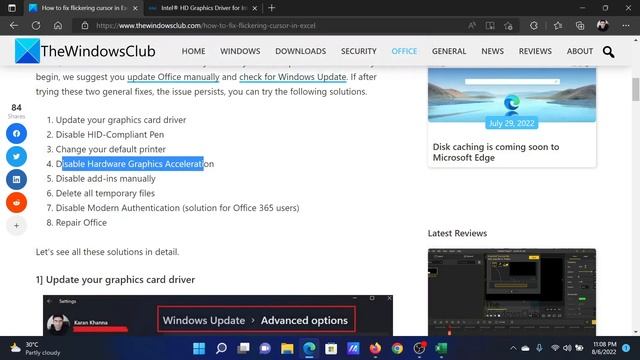
Task: Show hidden system tray icons chevron
Action: [x=513, y=348]
